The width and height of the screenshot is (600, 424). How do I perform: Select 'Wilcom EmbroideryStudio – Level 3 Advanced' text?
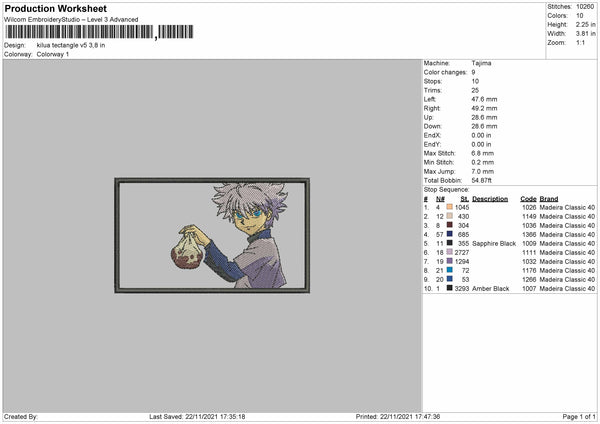click(71, 20)
